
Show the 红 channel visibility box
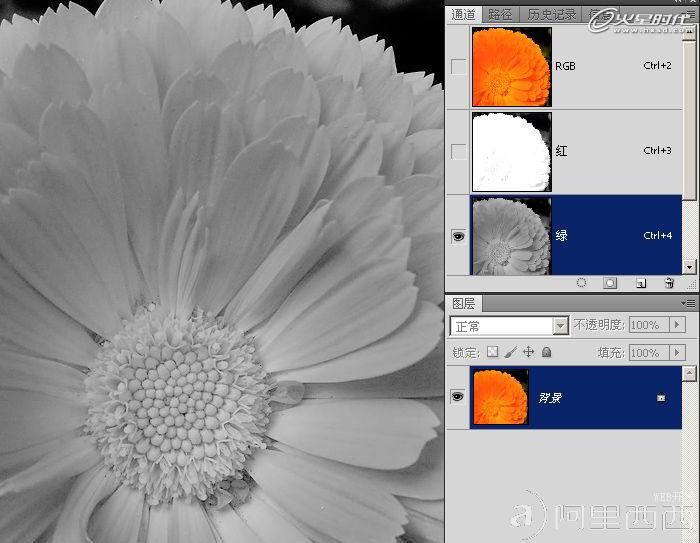point(458,151)
